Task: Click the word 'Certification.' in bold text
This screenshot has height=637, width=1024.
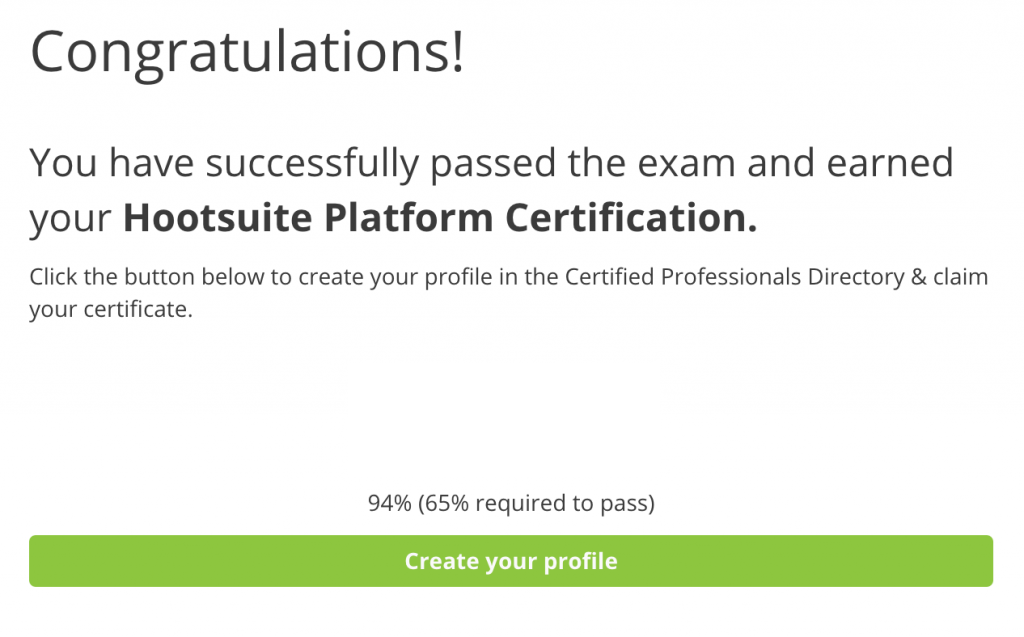Action: point(632,218)
